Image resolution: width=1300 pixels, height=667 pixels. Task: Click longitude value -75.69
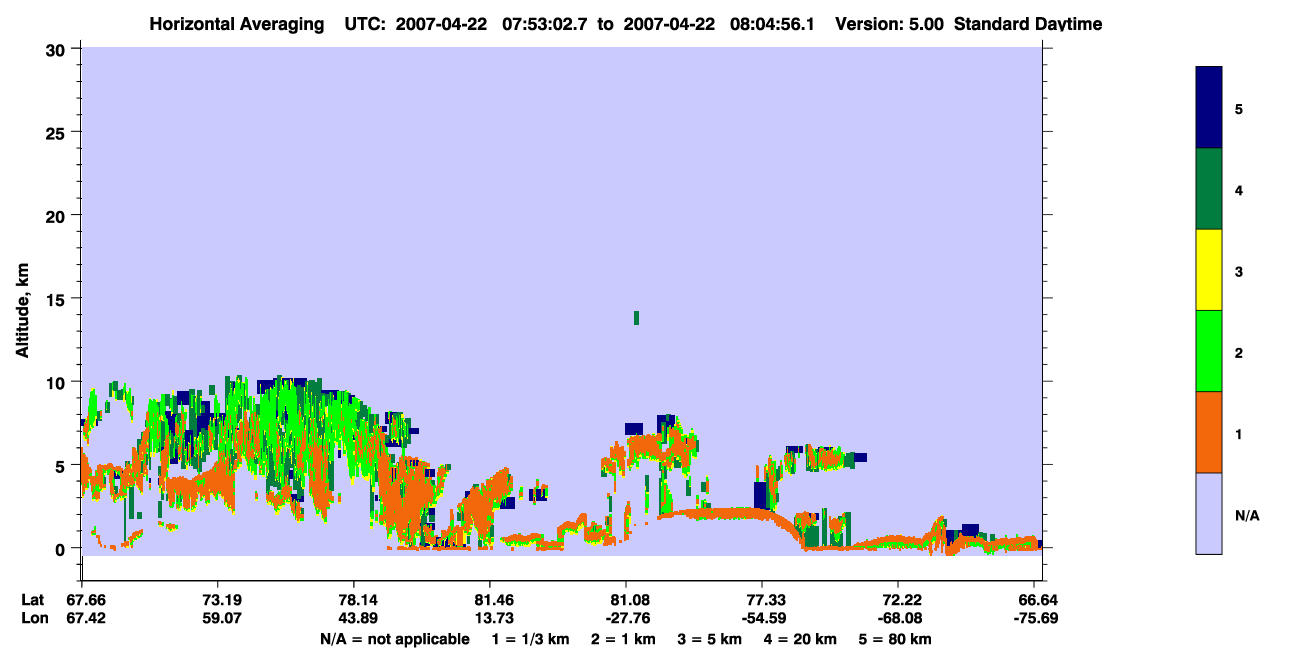(x=1034, y=618)
